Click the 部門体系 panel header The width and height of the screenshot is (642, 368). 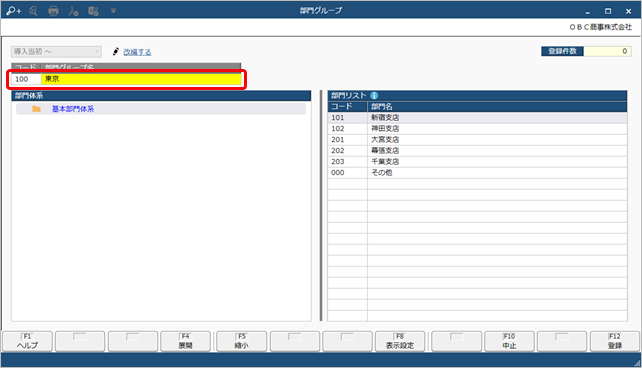click(x=161, y=96)
